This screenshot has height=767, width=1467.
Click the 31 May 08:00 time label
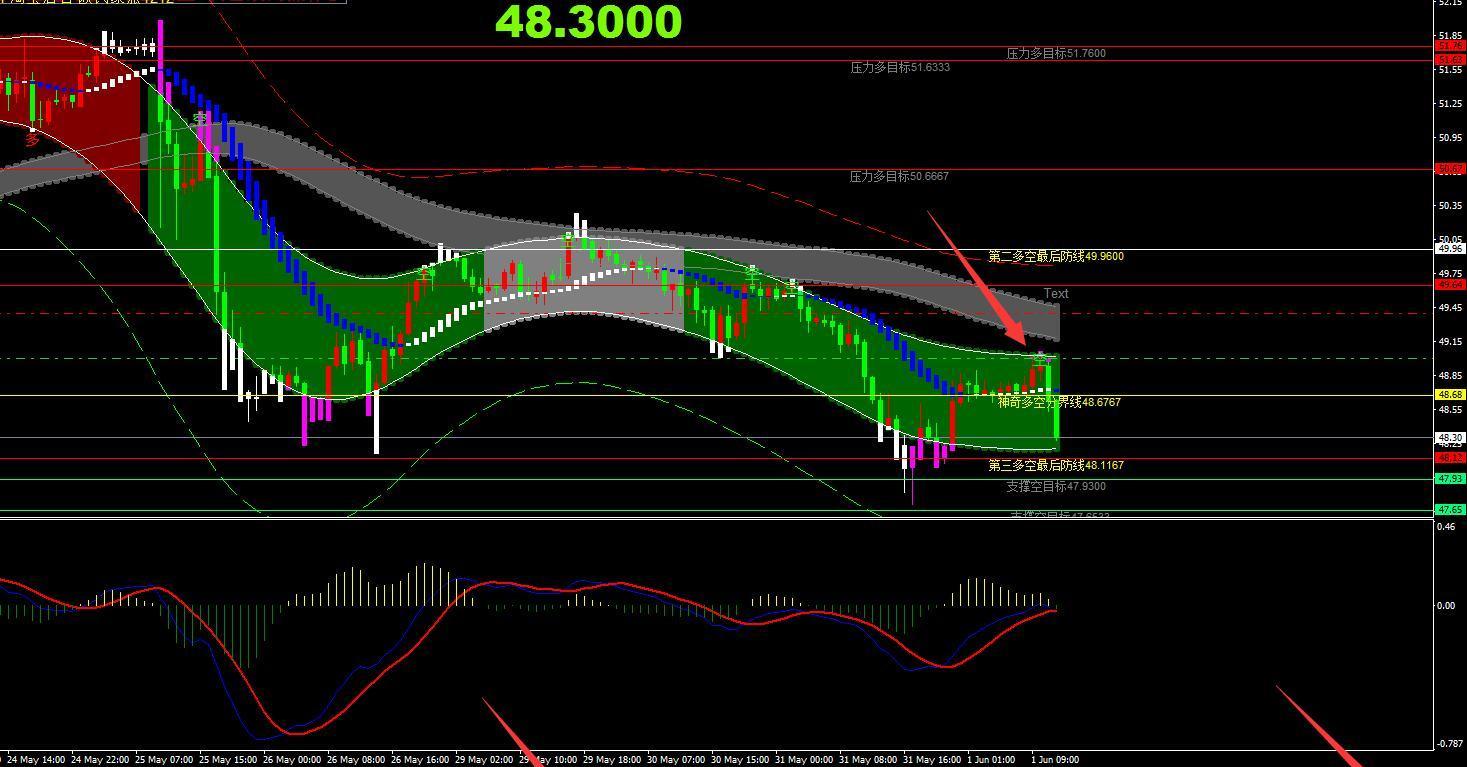click(869, 760)
